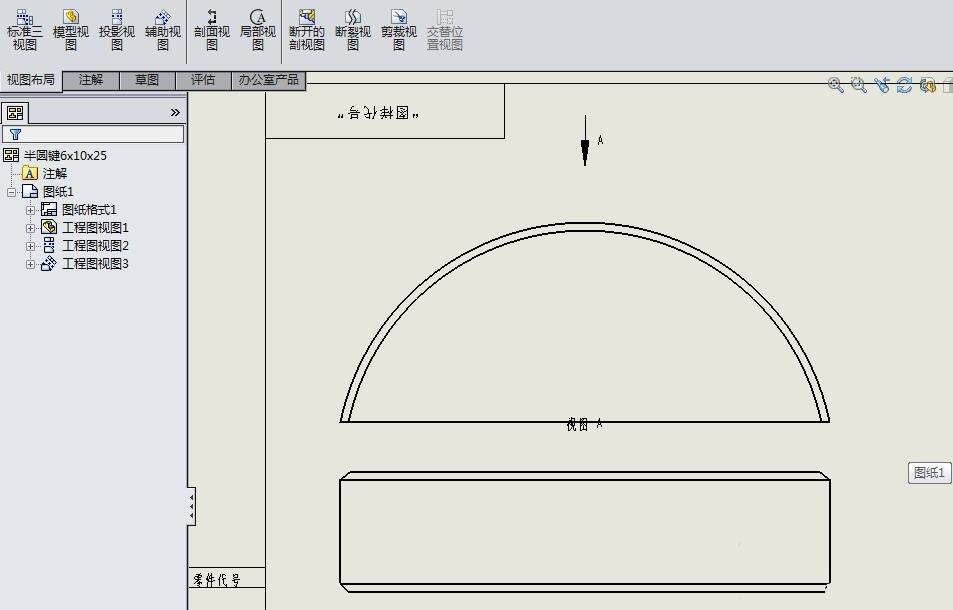Select the 局部视图 (Detail View) tool
The width and height of the screenshot is (953, 610).
(258, 30)
